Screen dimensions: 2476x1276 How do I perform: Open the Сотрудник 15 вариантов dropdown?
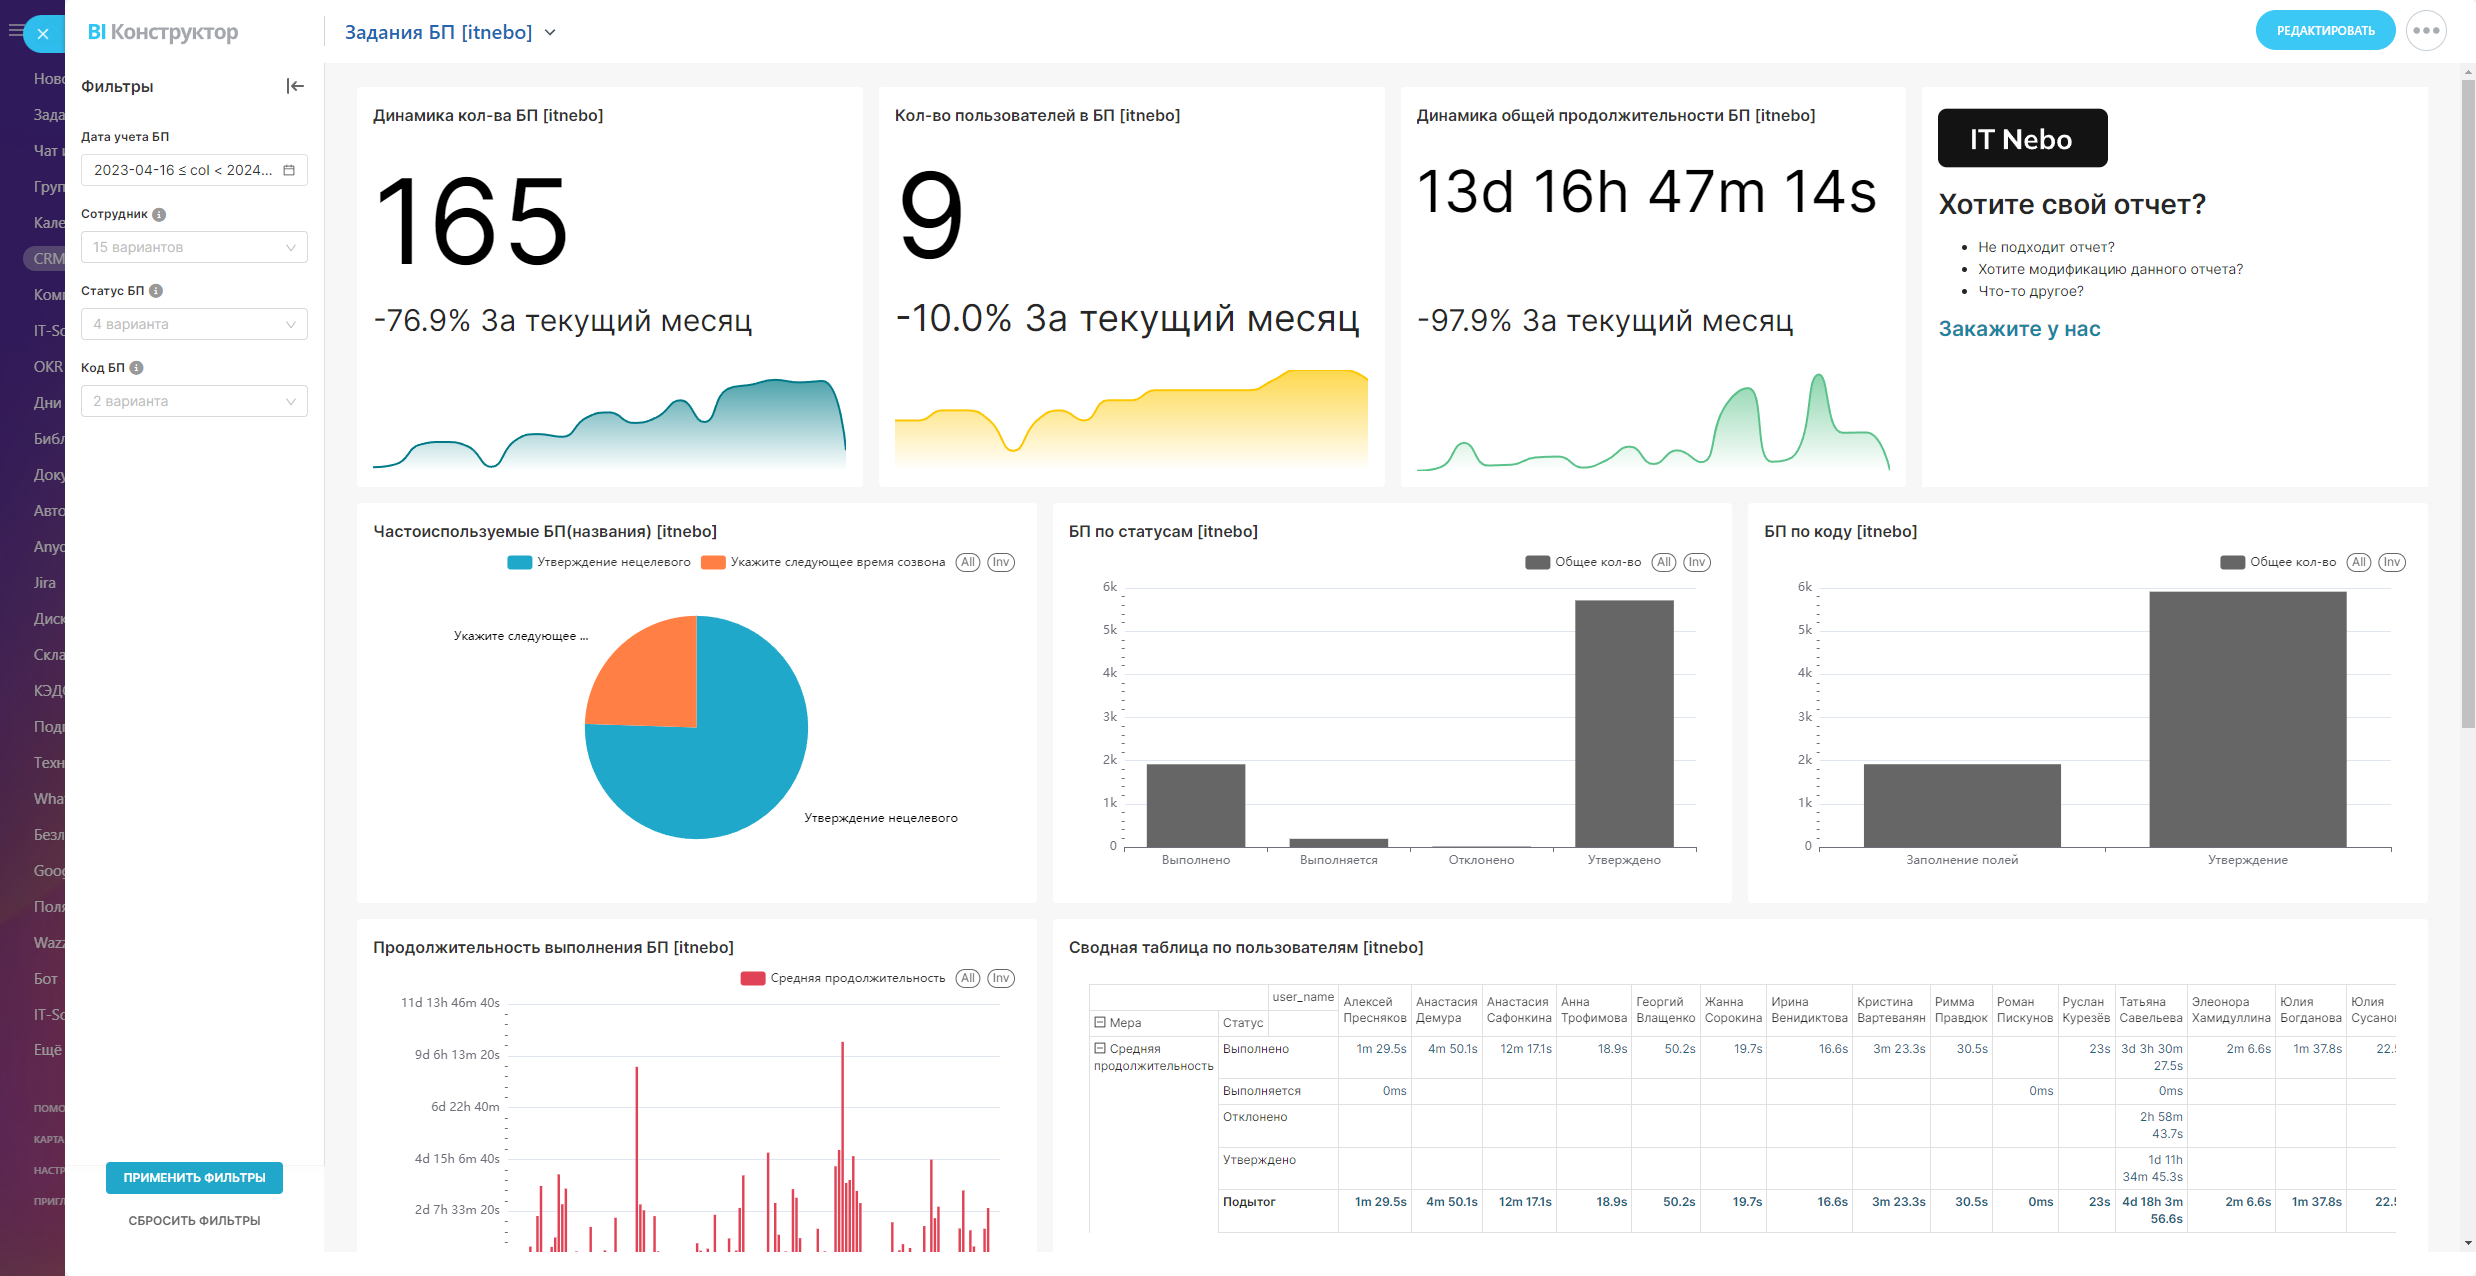click(x=194, y=247)
